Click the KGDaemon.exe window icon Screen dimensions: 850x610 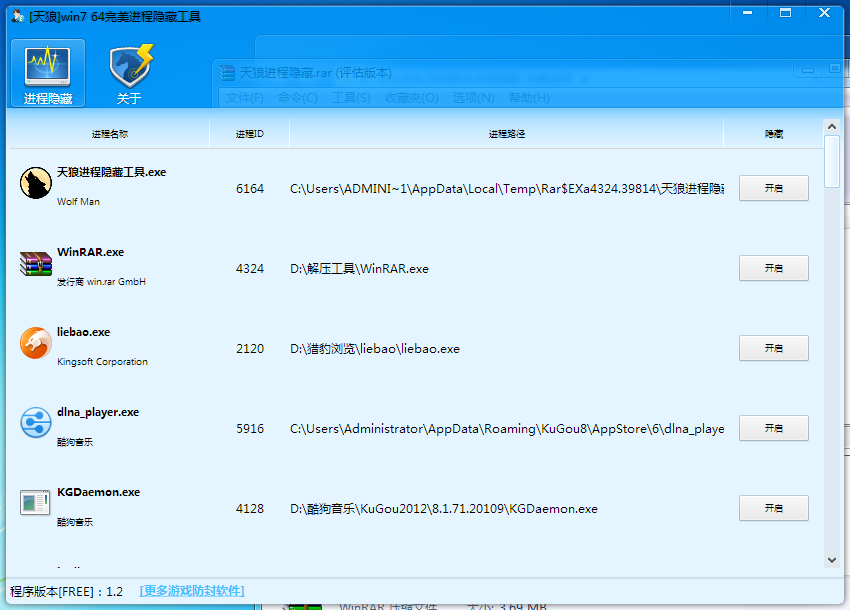[35, 502]
